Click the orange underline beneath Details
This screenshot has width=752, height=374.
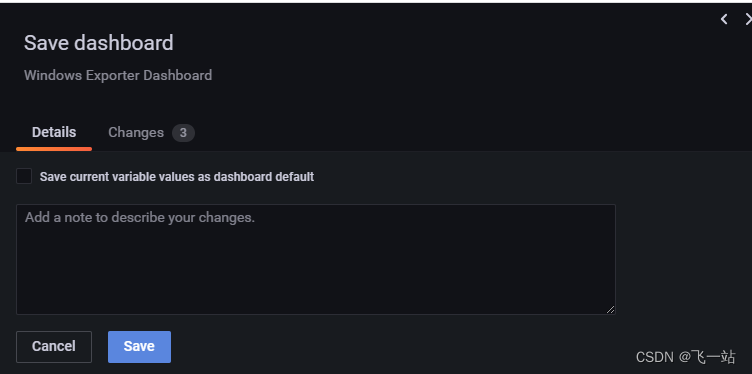pyautogui.click(x=54, y=149)
